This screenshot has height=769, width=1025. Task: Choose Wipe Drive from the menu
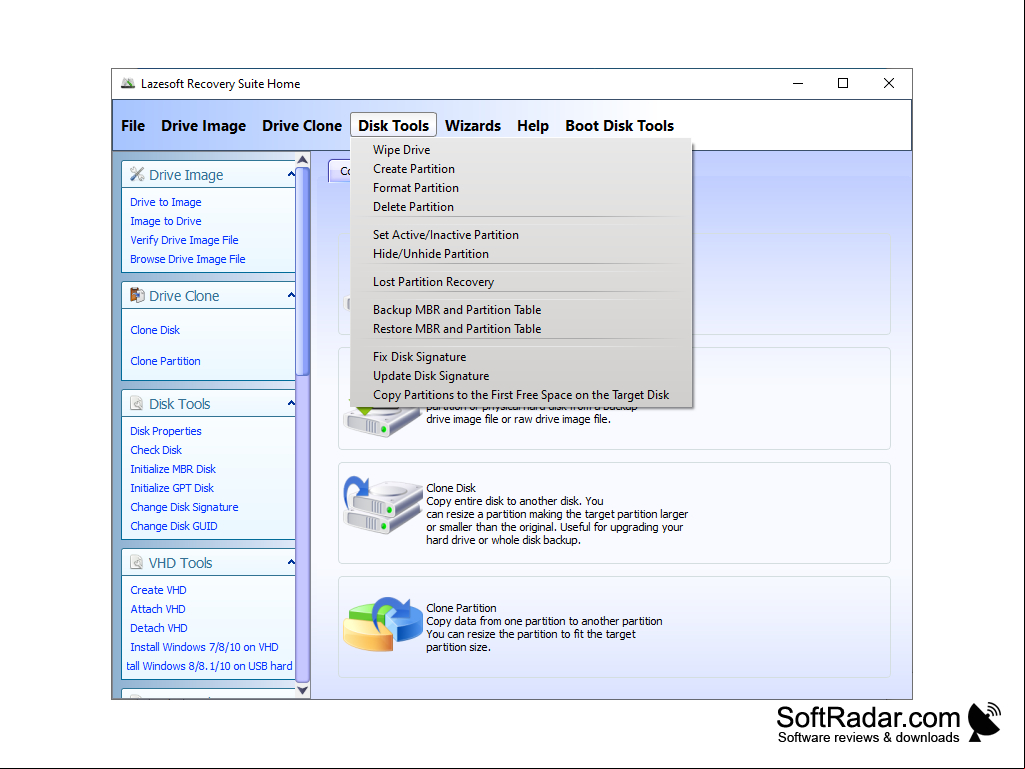(x=521, y=150)
